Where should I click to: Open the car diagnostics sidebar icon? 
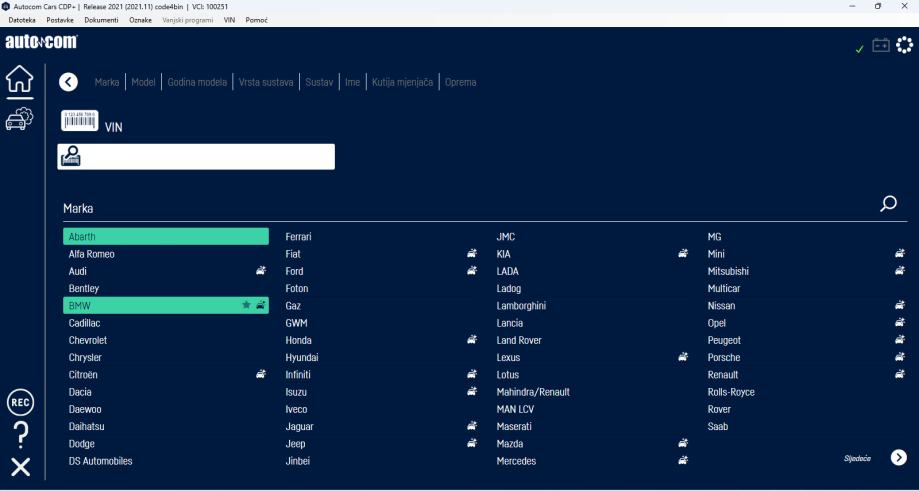click(x=19, y=118)
